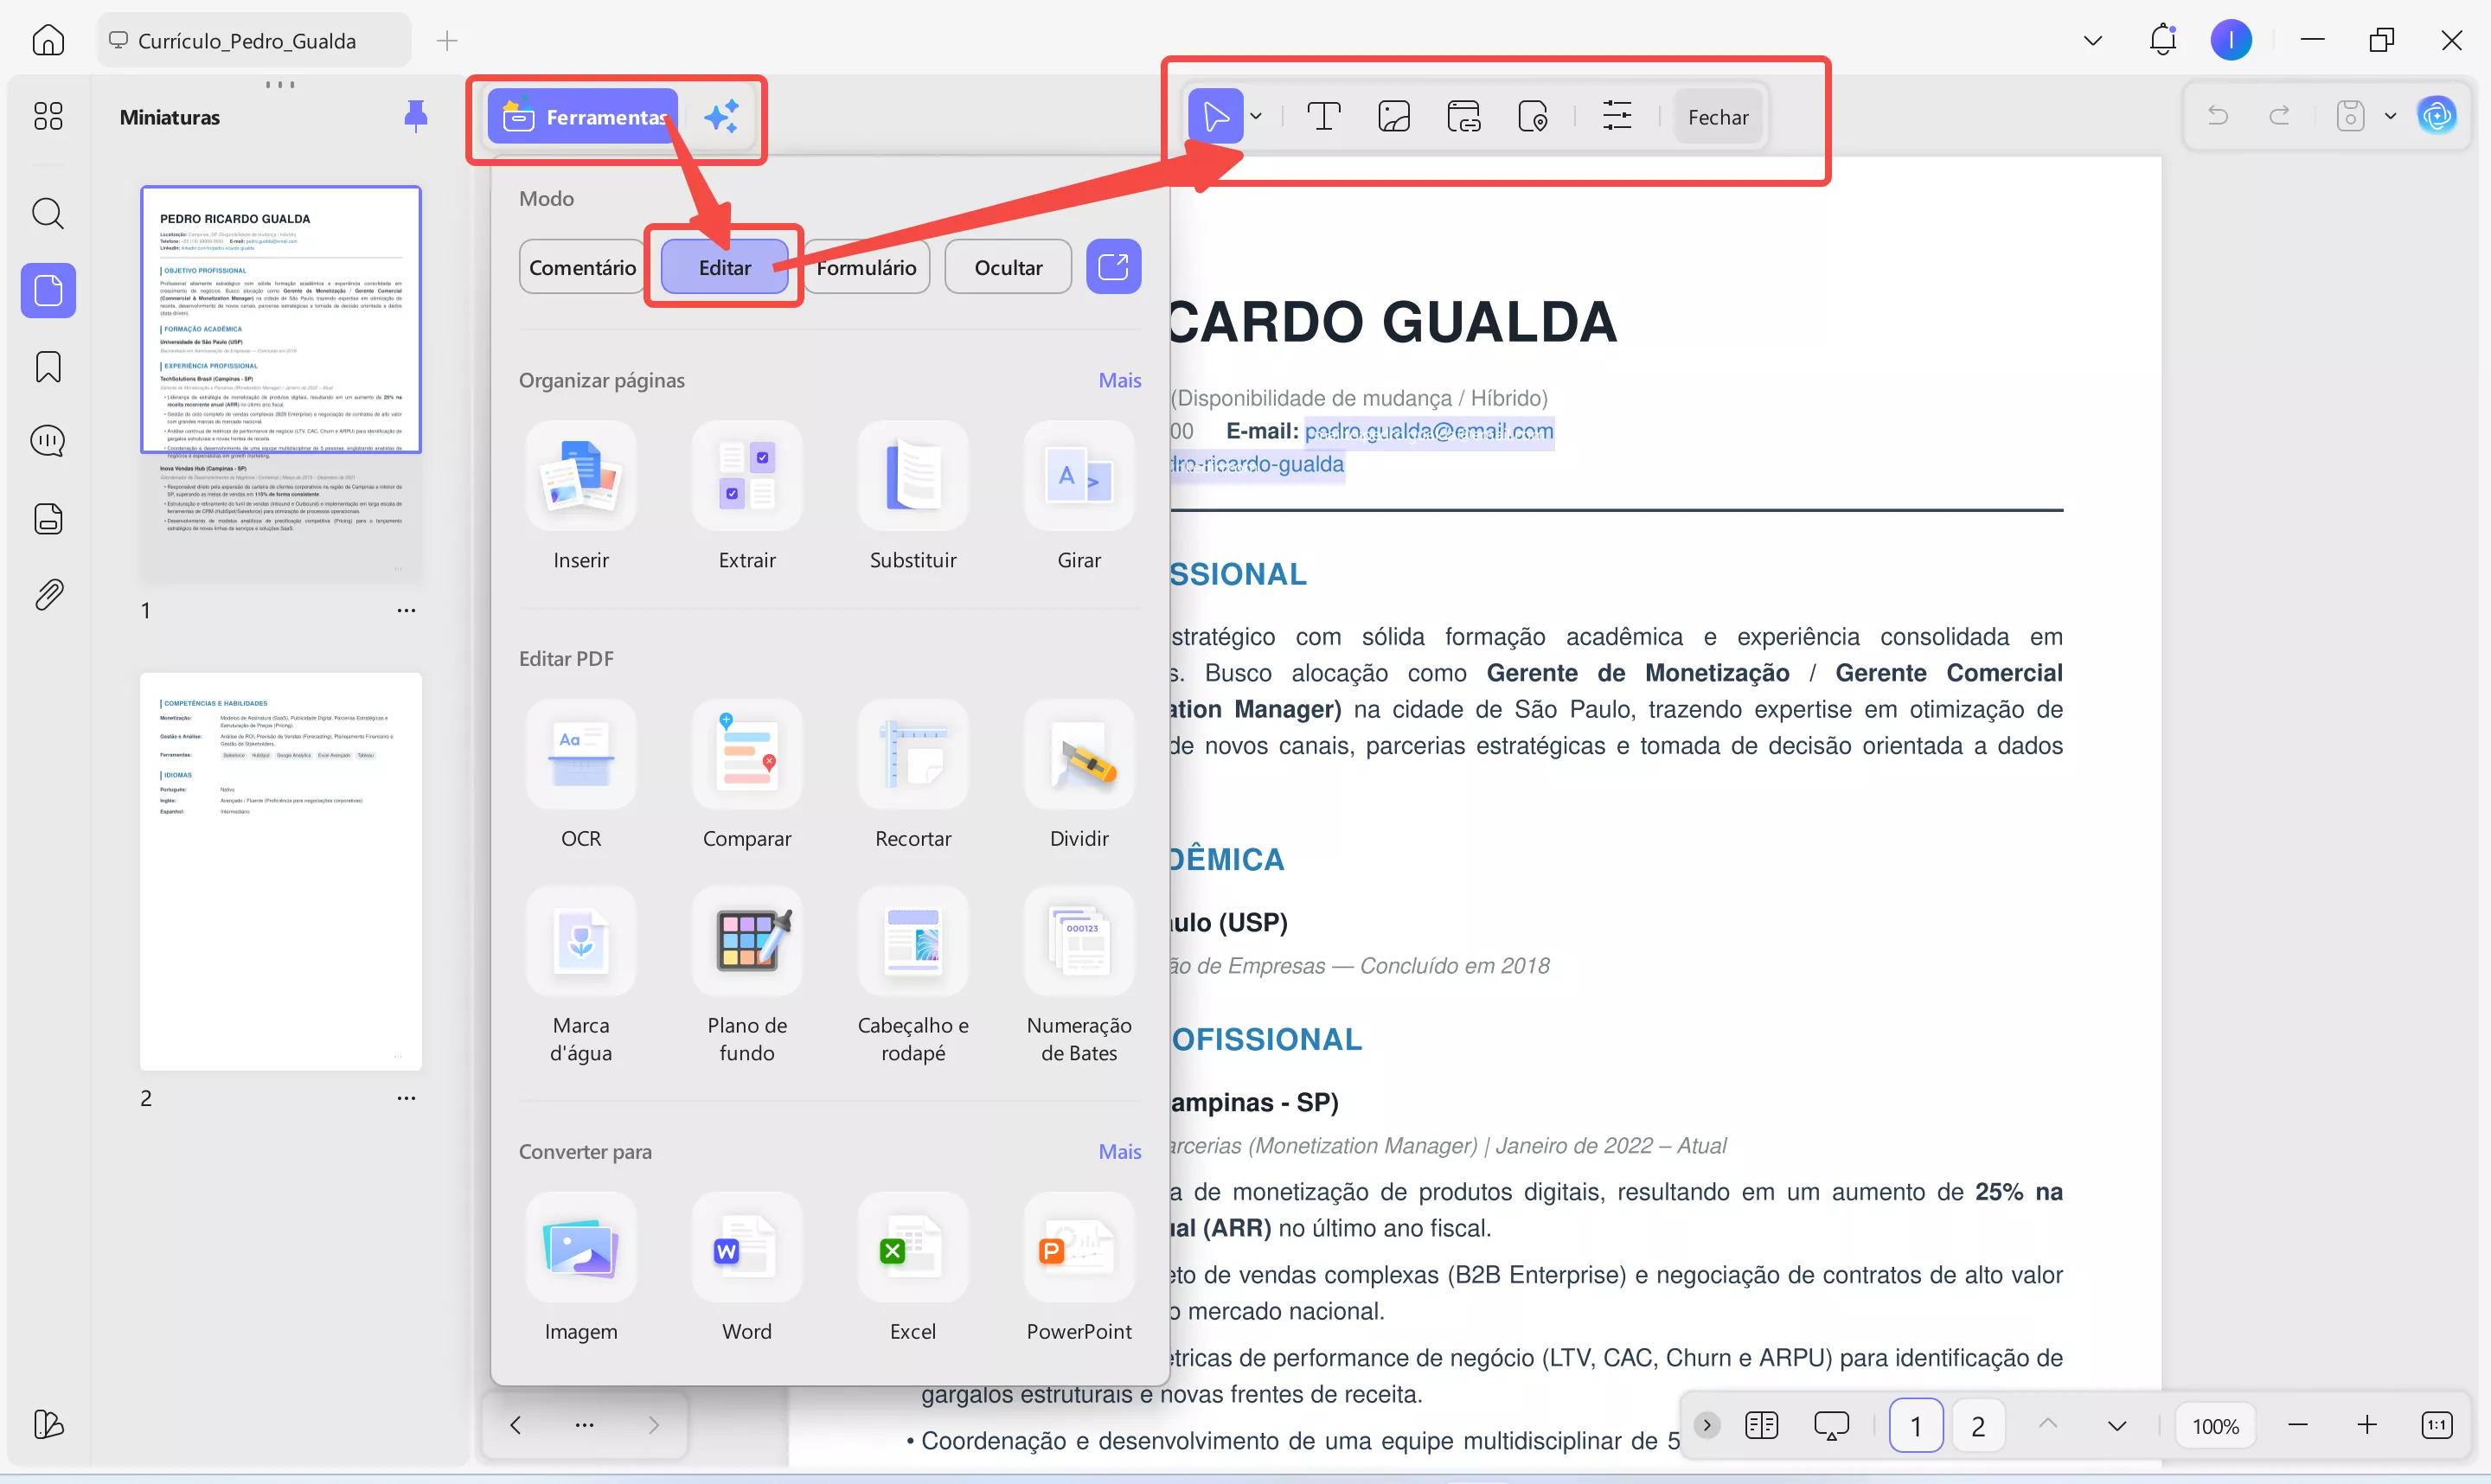The image size is (2491, 1484).
Task: Switch to Formulário mode
Action: (x=866, y=267)
